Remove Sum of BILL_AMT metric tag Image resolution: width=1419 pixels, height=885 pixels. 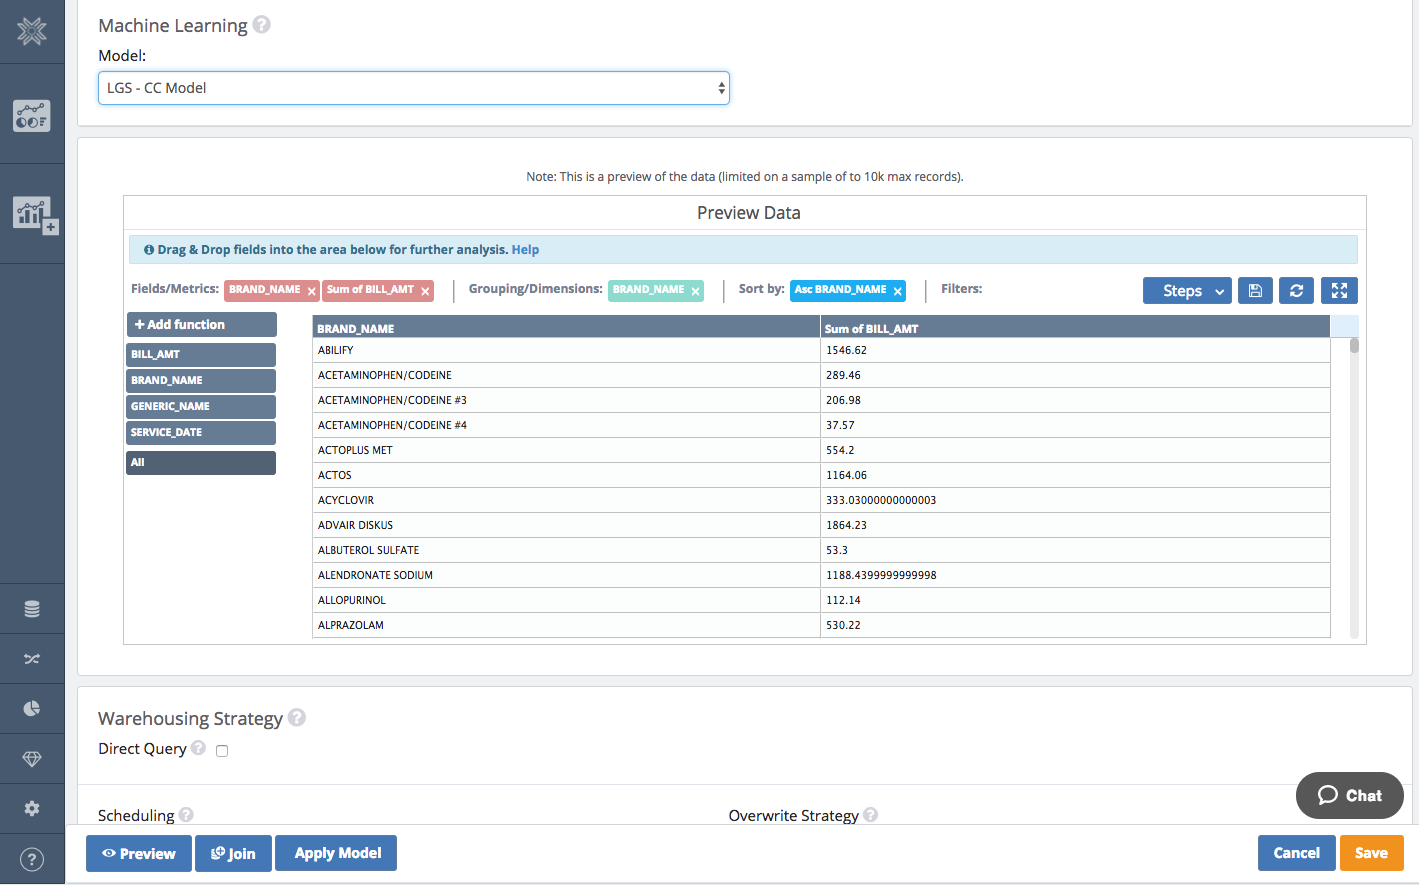pos(425,291)
